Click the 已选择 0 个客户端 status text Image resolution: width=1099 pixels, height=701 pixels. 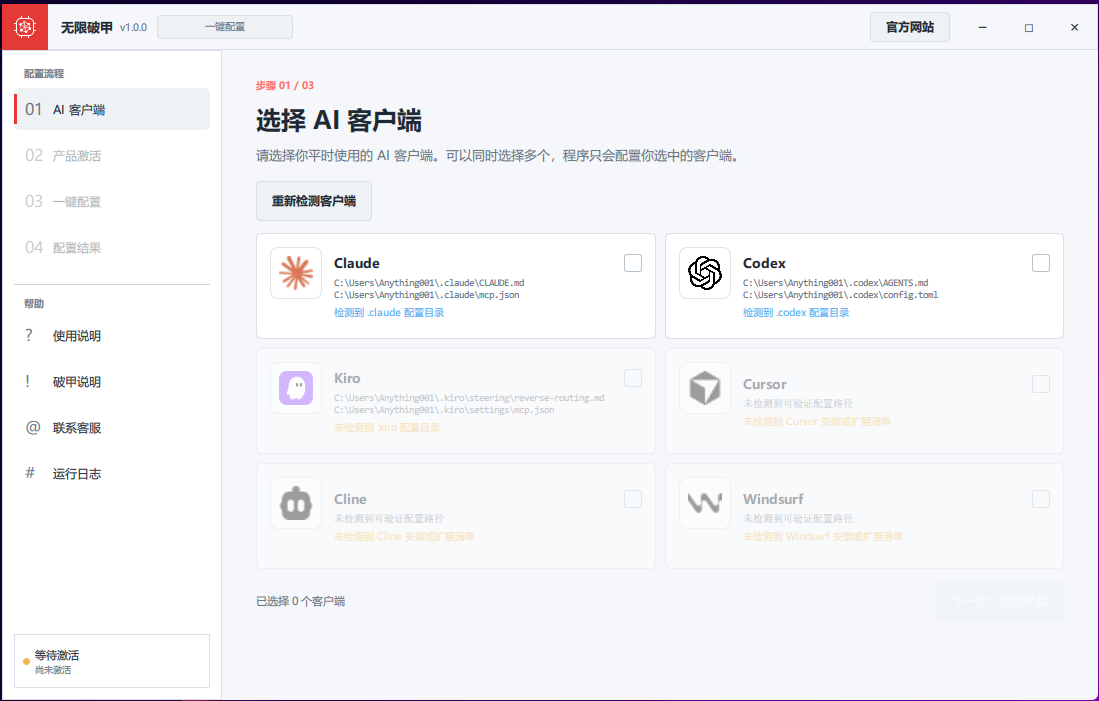[x=301, y=601]
